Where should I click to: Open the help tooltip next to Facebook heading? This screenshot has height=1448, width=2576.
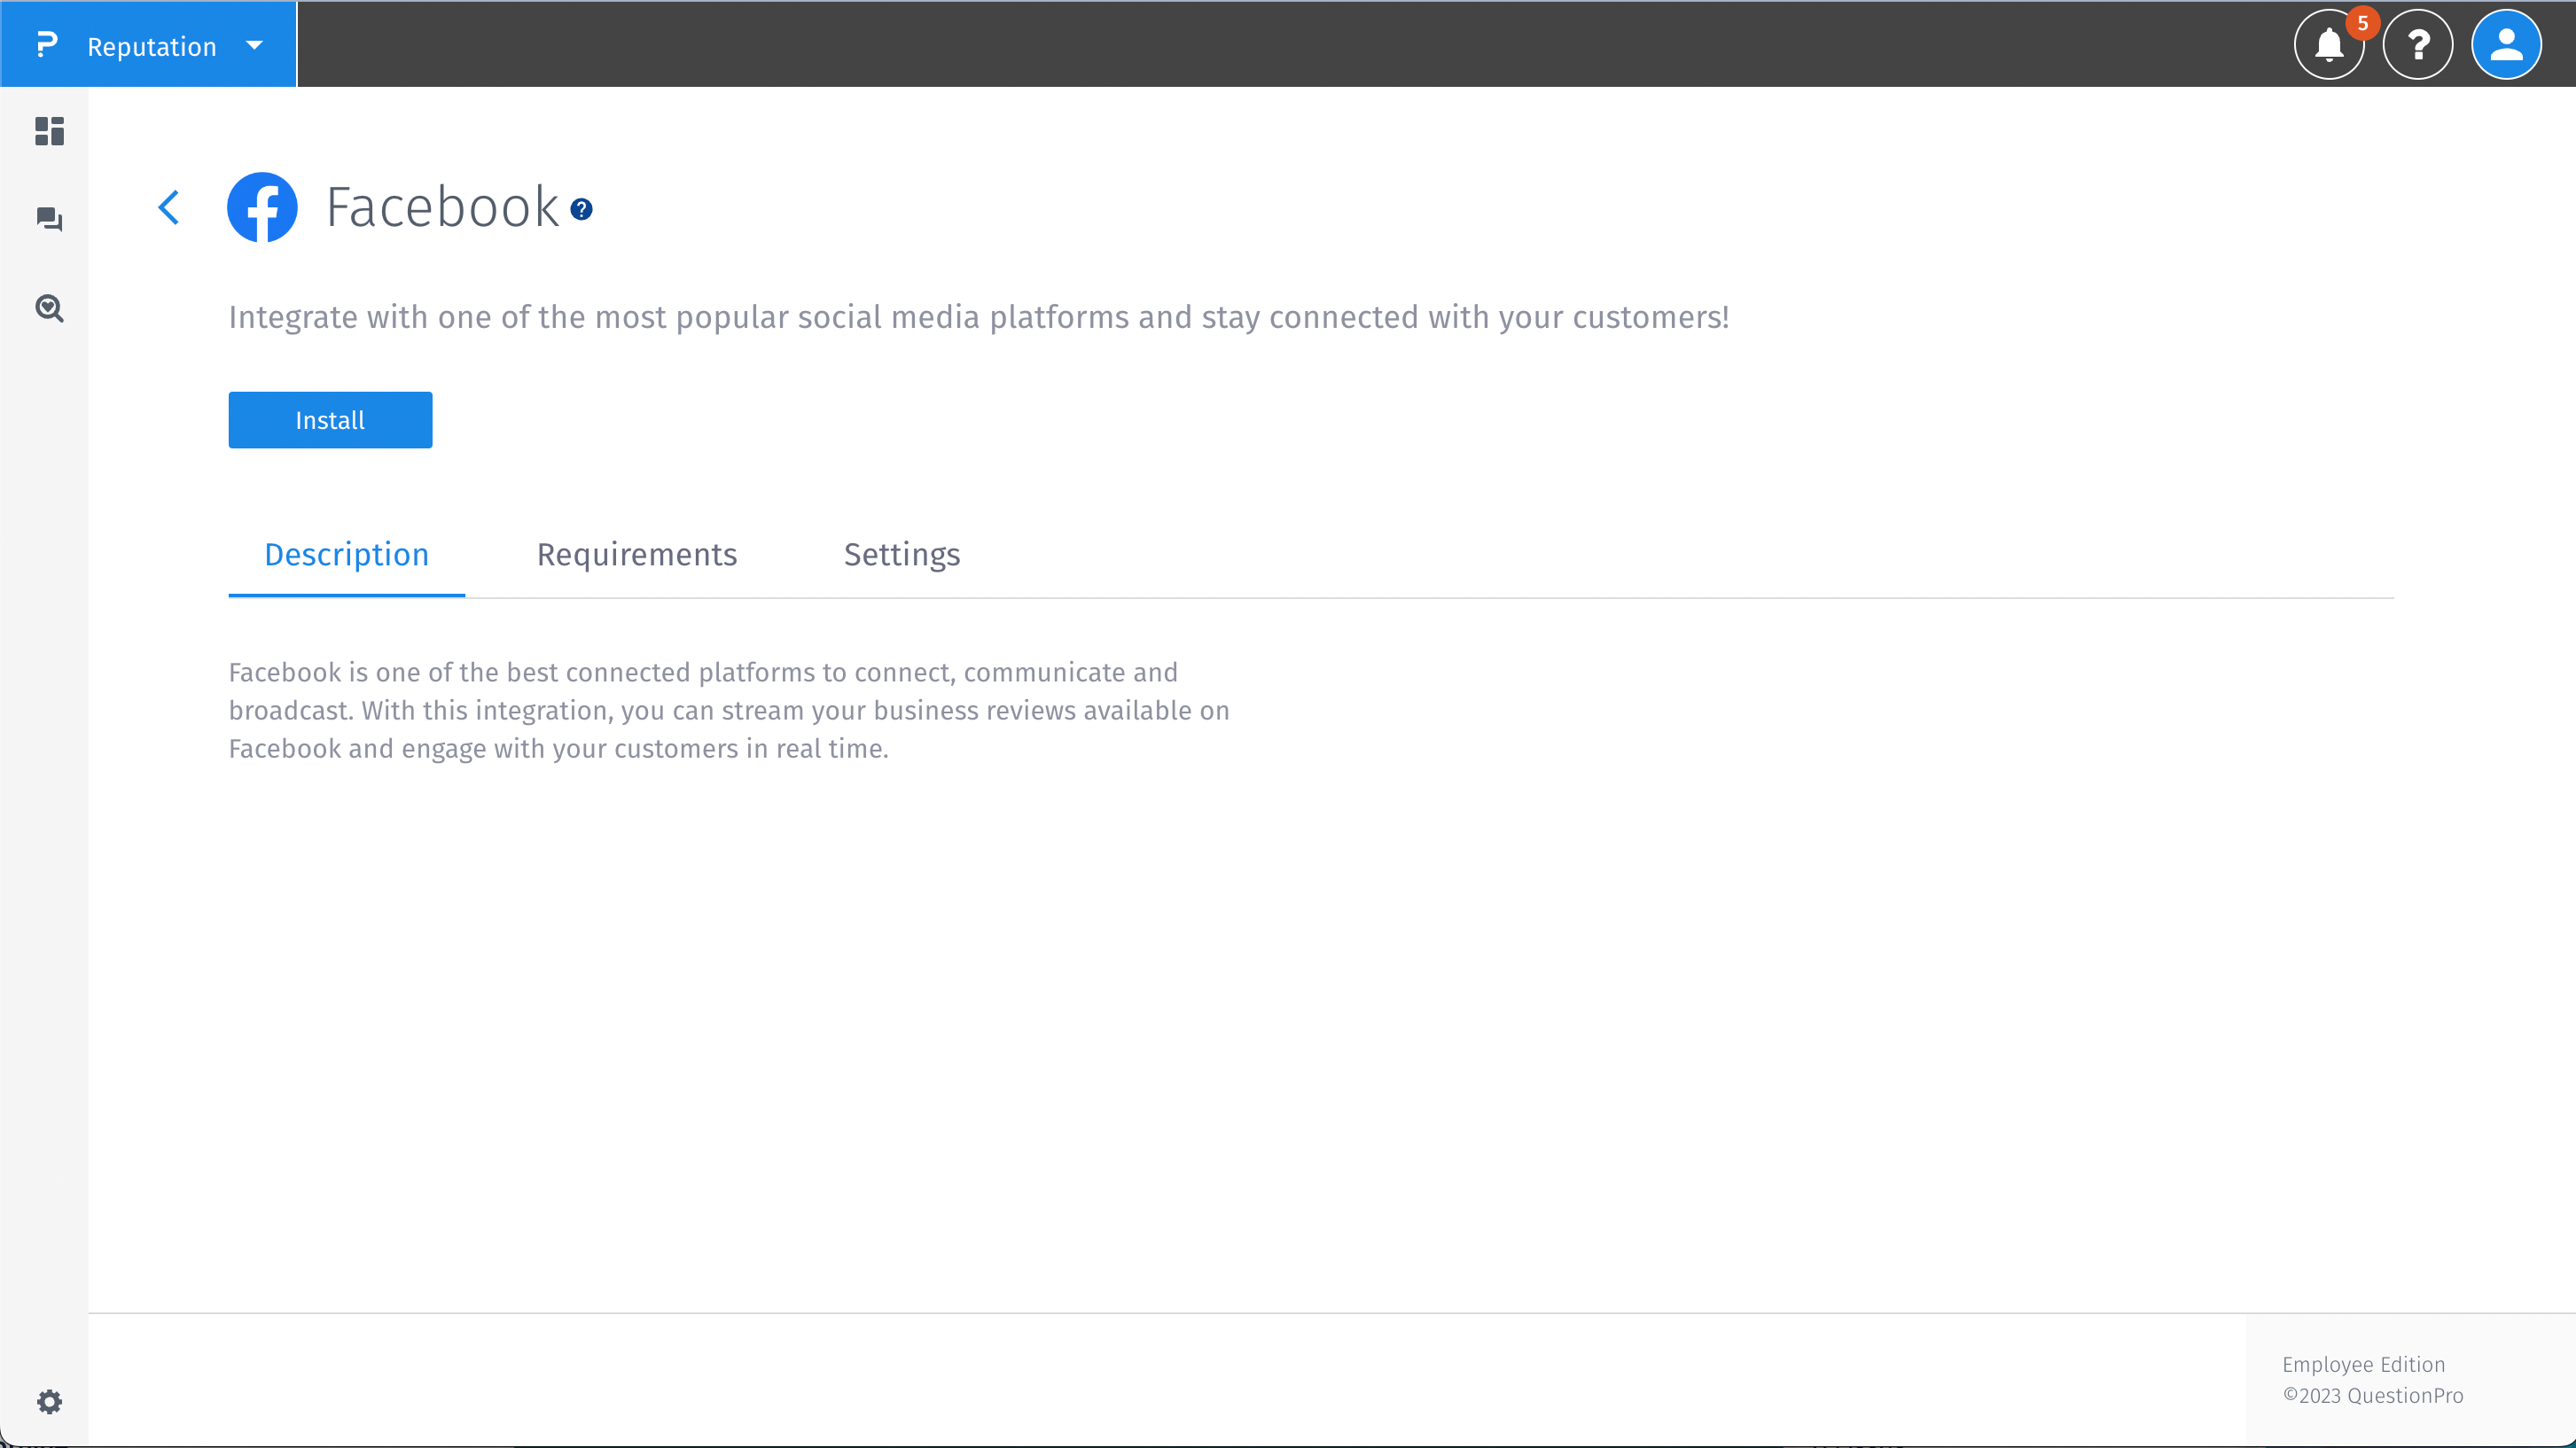click(580, 209)
